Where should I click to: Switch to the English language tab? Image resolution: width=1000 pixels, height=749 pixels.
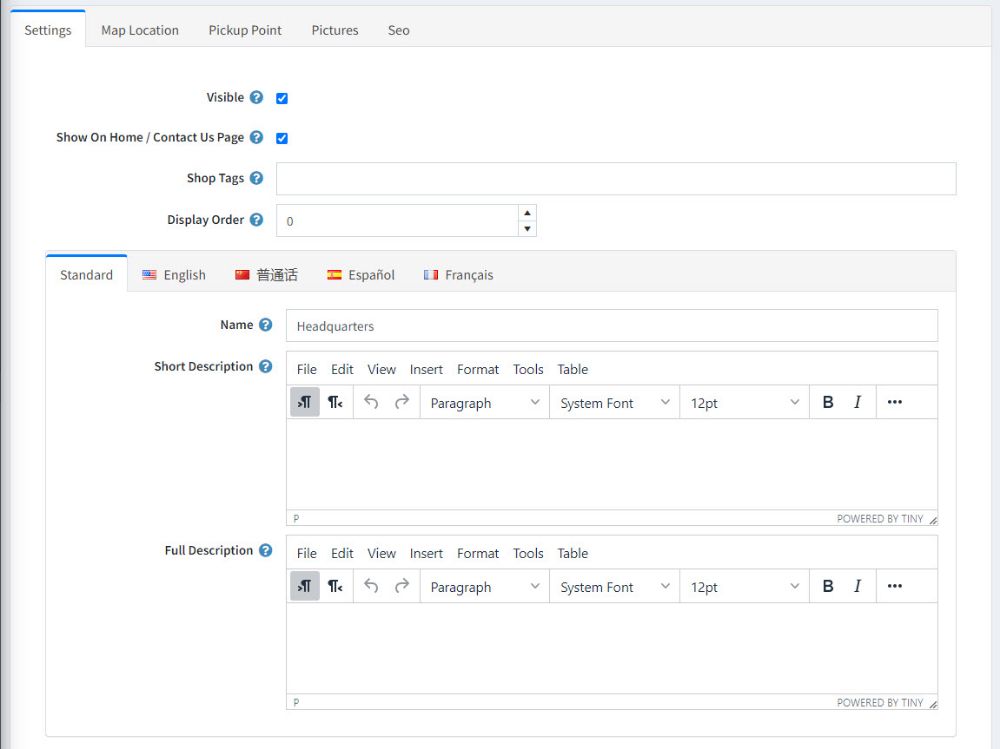173,275
